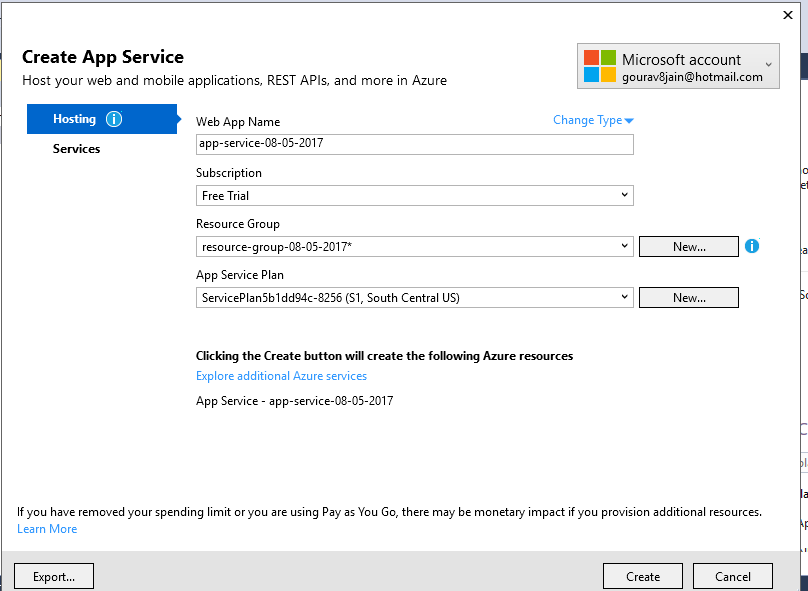This screenshot has height=591, width=808.
Task: Click the Cancel button
Action: [733, 576]
